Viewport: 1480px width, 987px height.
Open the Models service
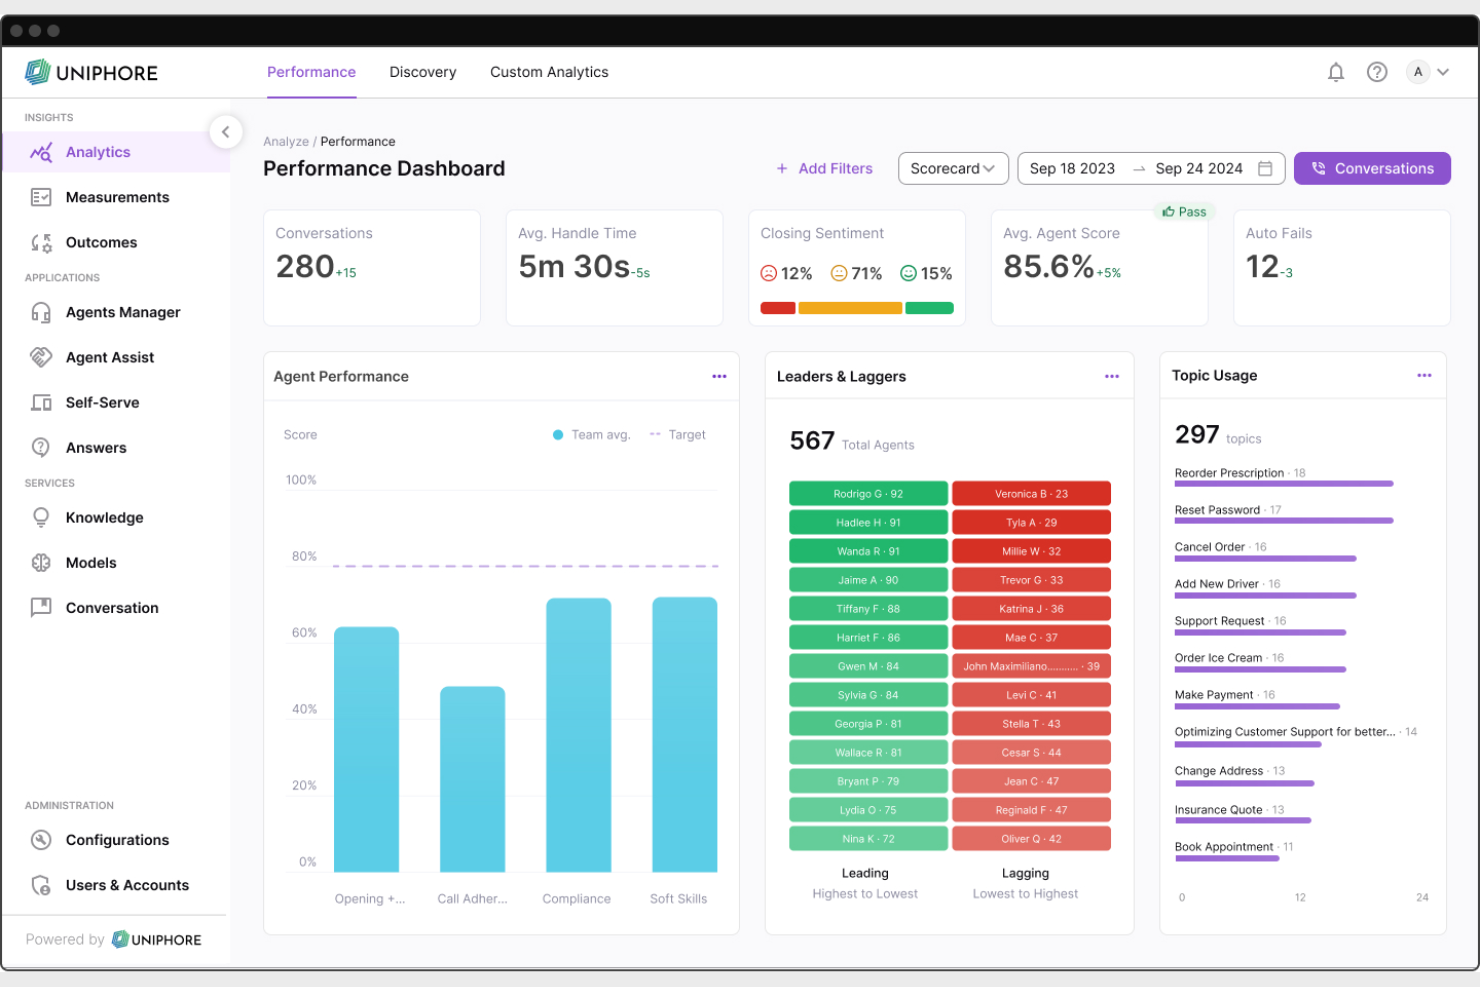[93, 562]
